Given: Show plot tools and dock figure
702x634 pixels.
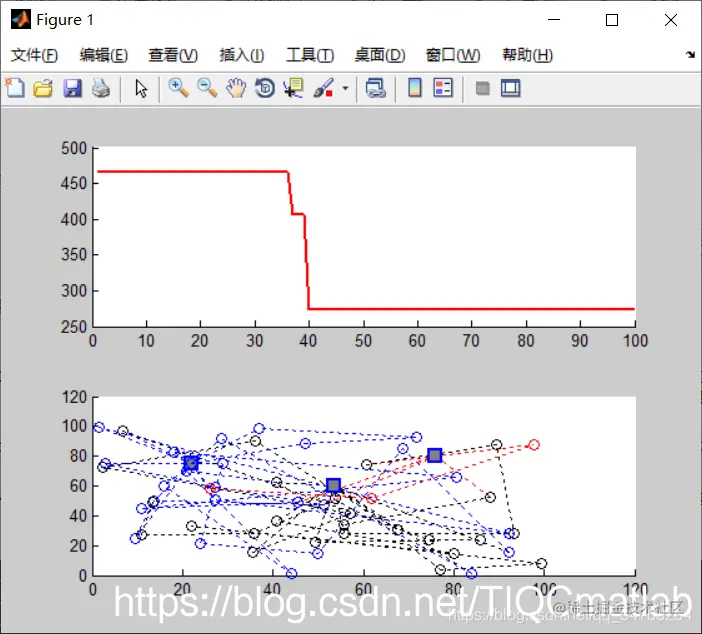Looking at the screenshot, I should 510,88.
